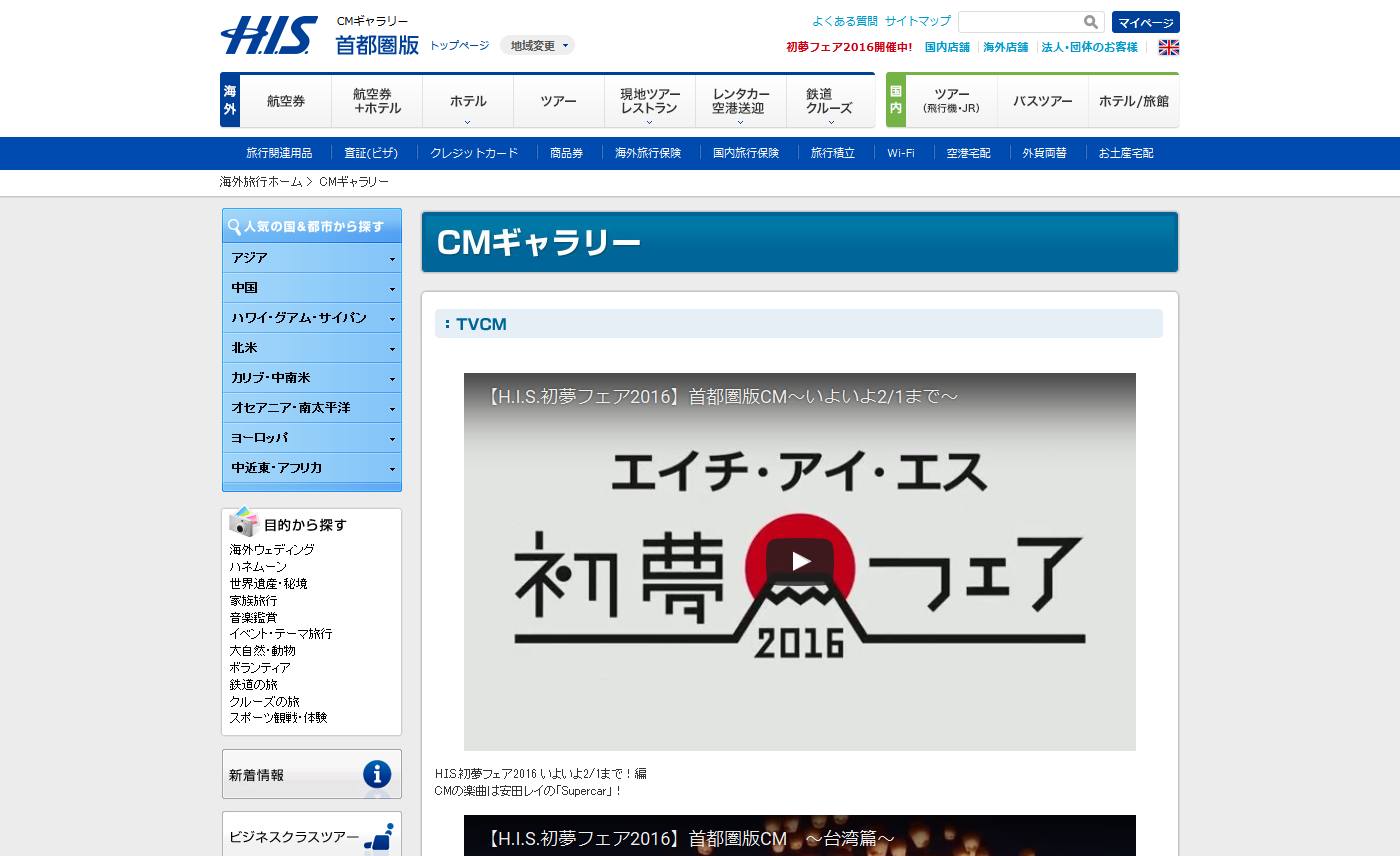Open 世界遺産・秘境 link

[268, 584]
